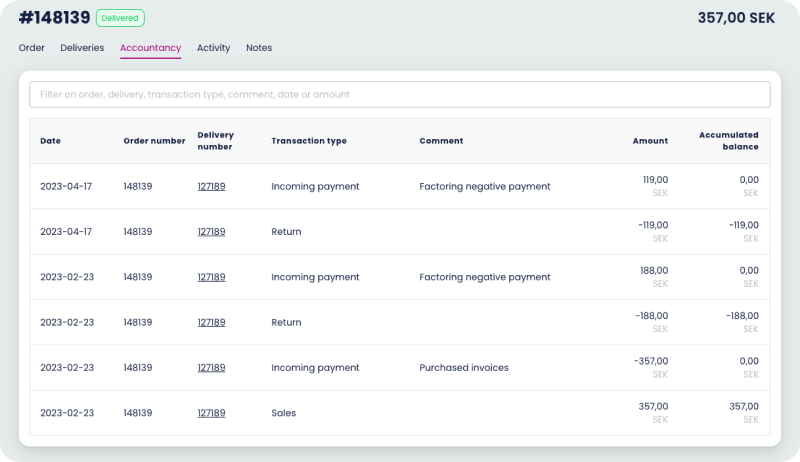Select the Accountancy tab
This screenshot has width=800, height=462.
(150, 48)
